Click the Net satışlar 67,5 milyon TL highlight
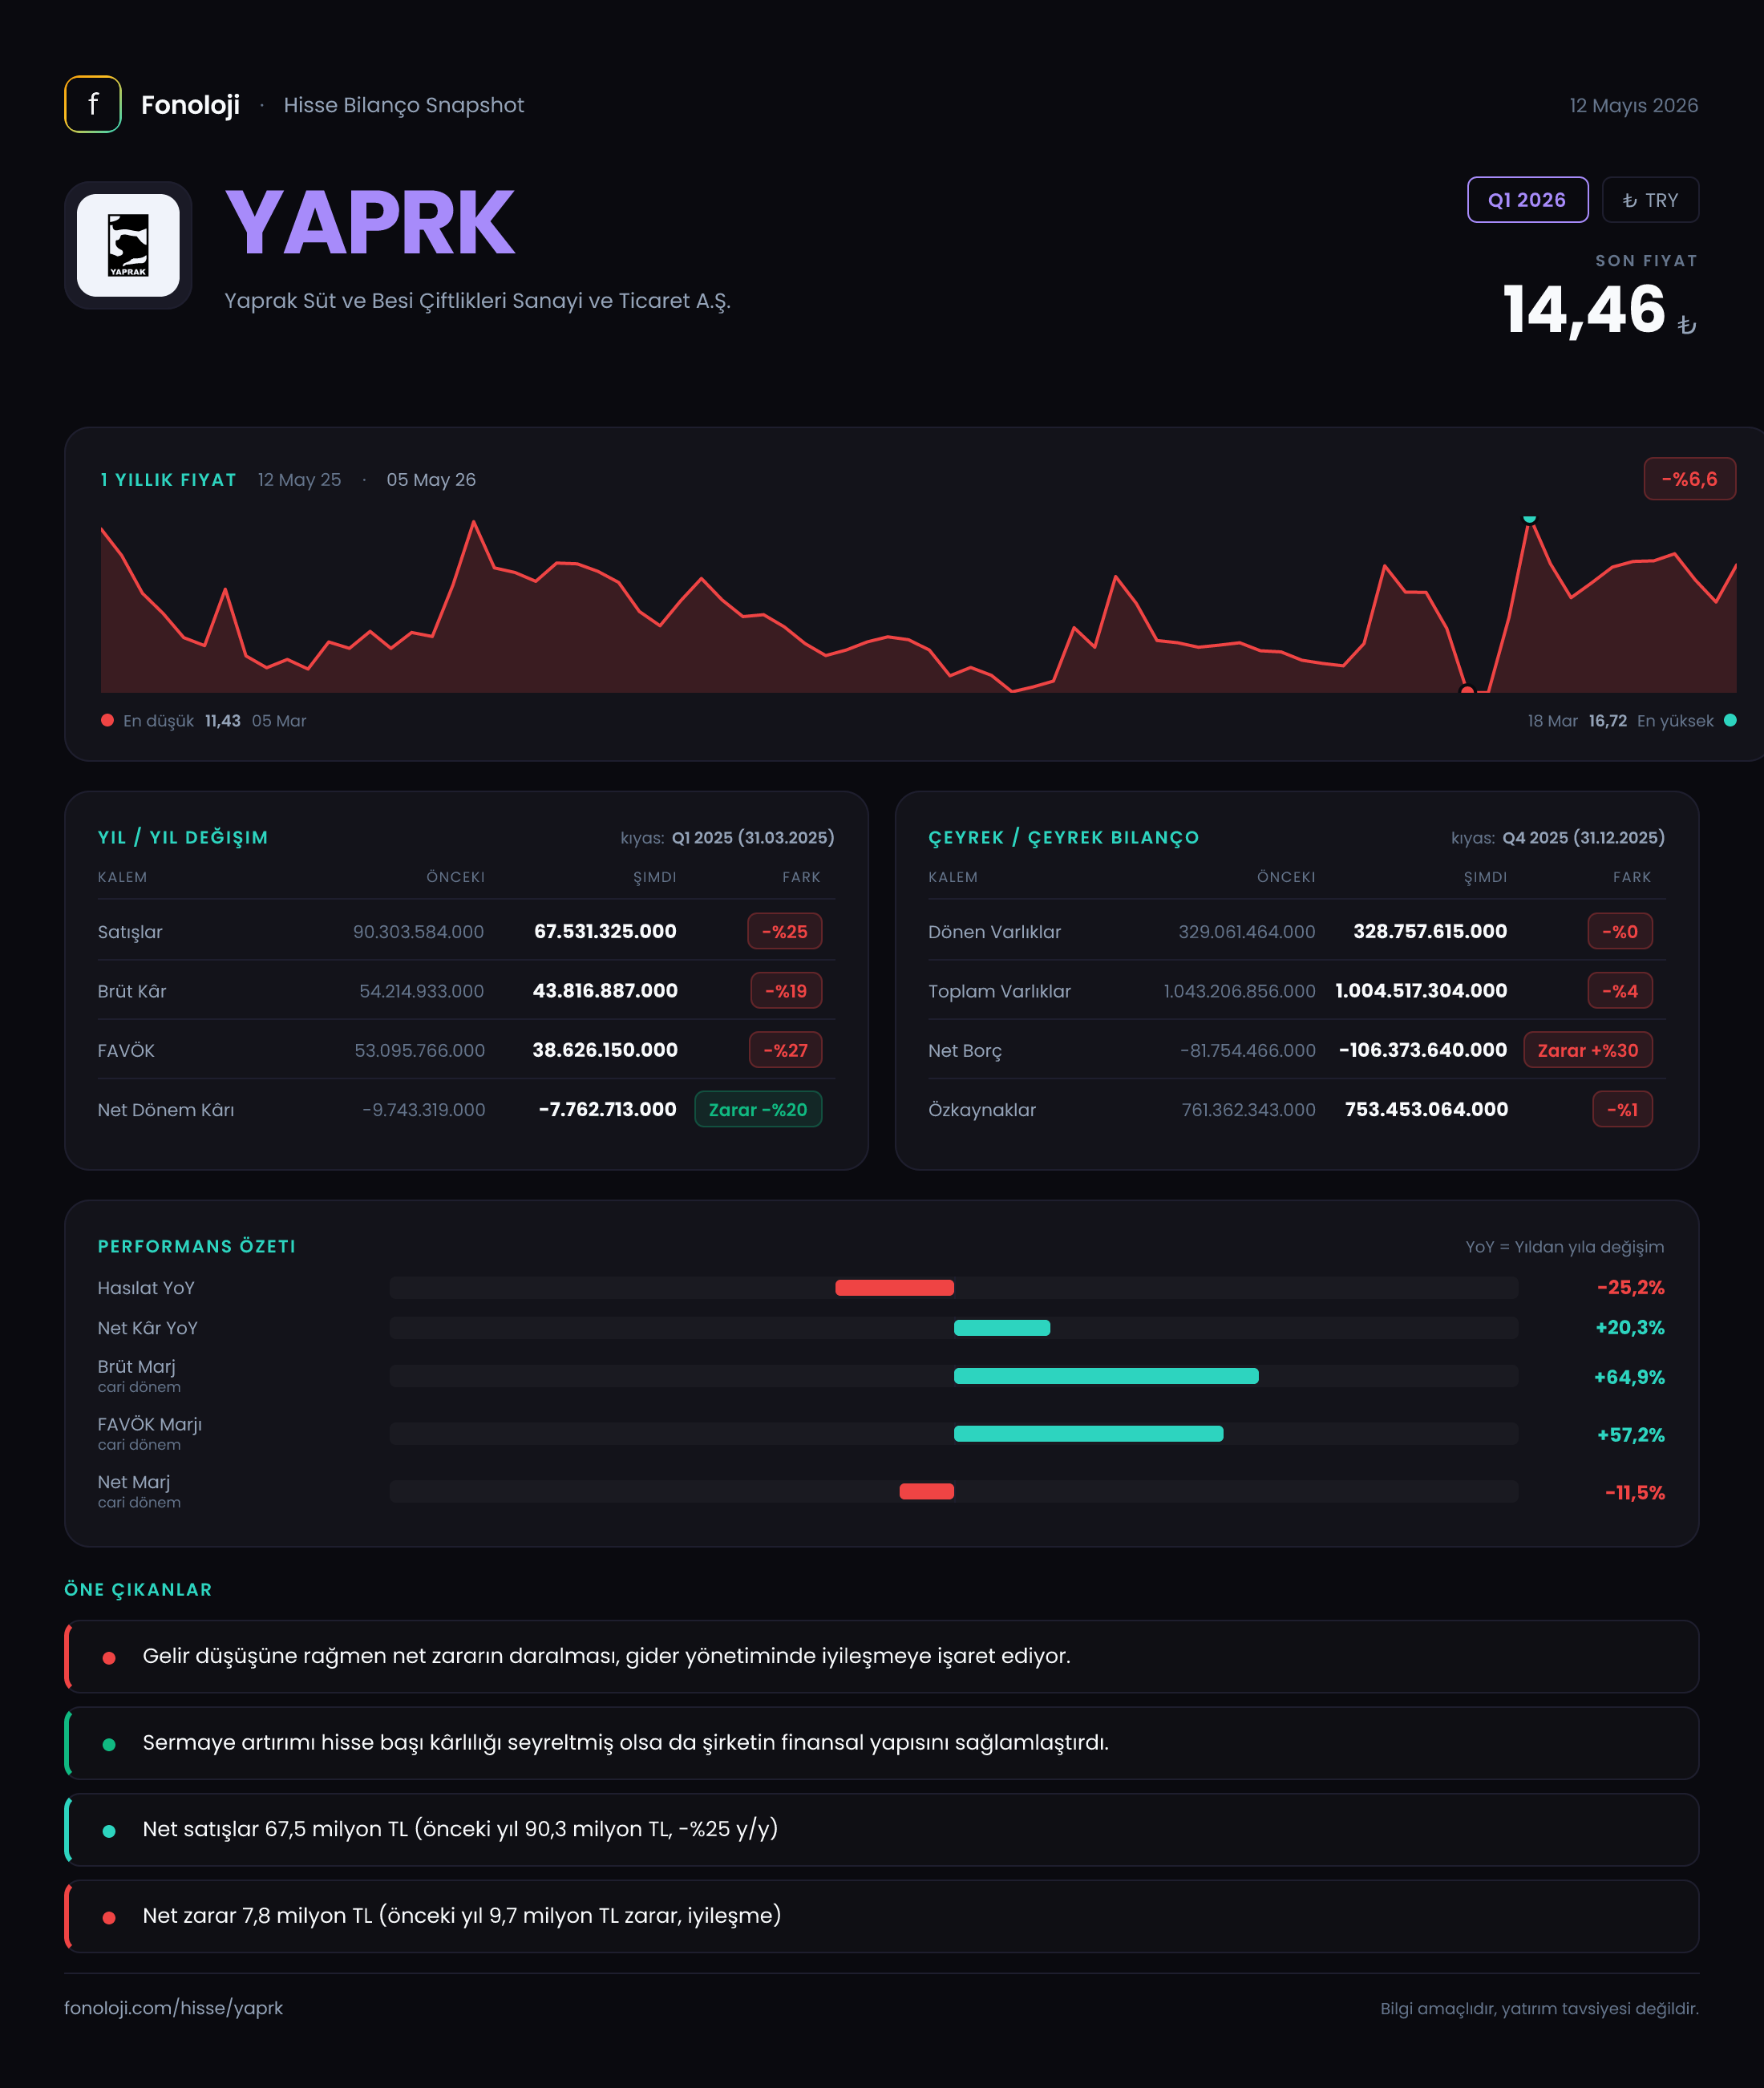 881,1829
